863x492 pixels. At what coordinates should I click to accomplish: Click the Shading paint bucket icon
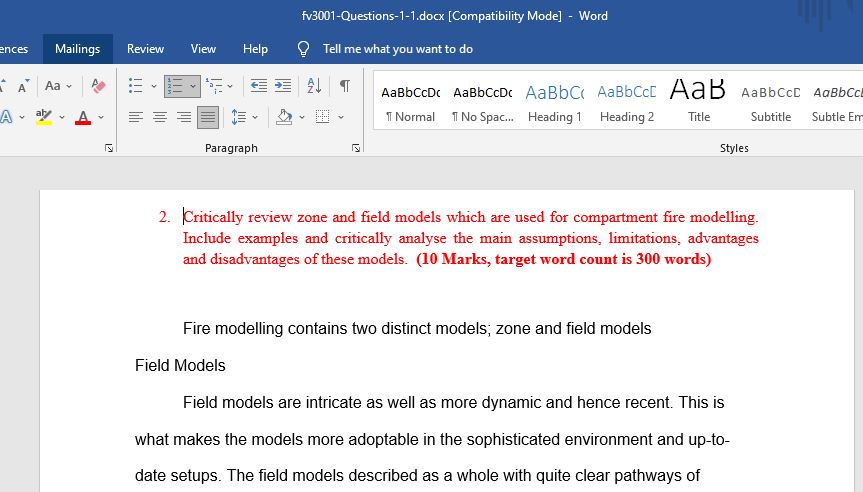pyautogui.click(x=284, y=117)
